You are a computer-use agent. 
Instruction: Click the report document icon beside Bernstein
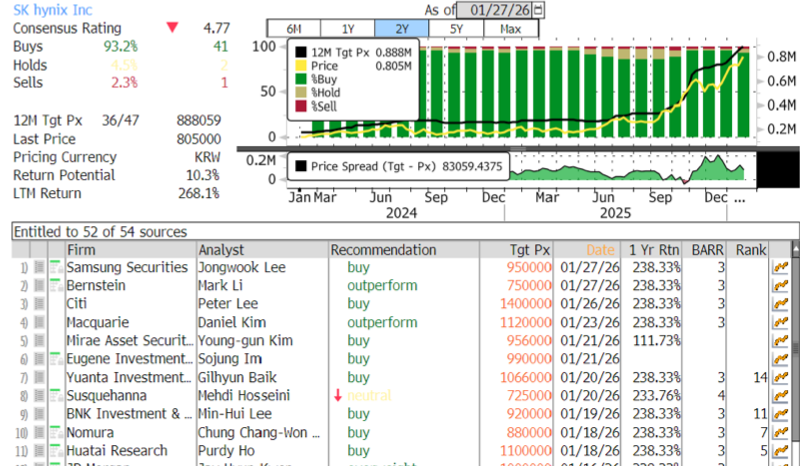coord(39,286)
